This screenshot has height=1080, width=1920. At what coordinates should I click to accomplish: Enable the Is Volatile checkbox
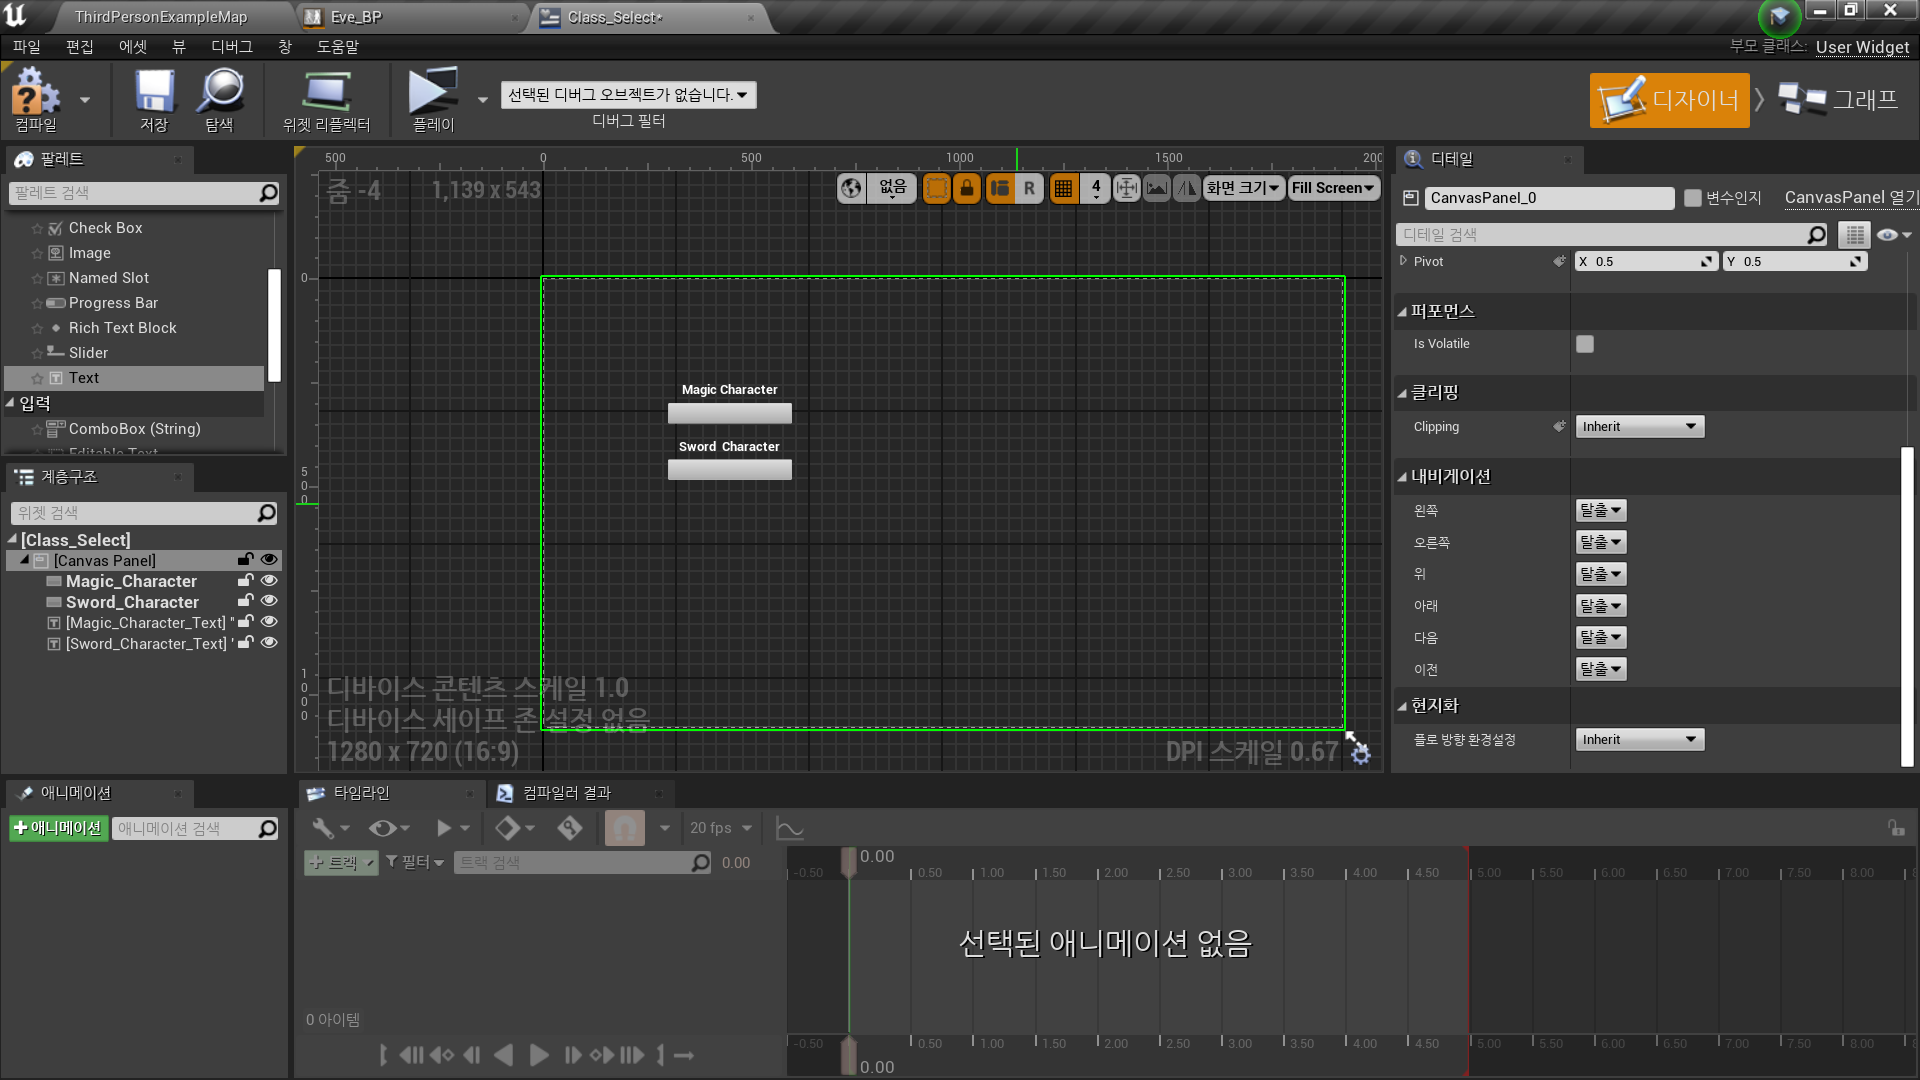tap(1584, 343)
